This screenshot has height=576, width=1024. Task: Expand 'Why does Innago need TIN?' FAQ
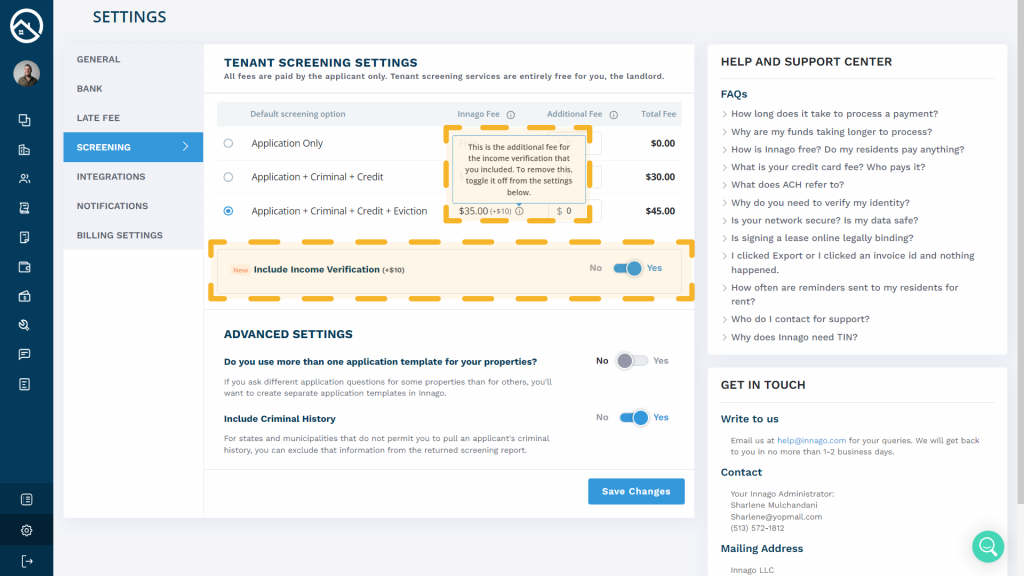(x=794, y=337)
